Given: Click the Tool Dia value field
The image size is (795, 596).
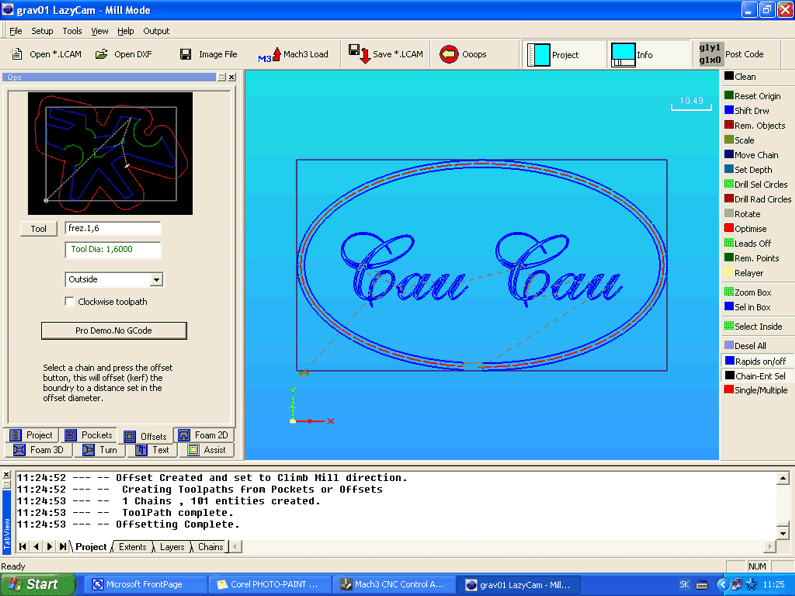Looking at the screenshot, I should [113, 249].
